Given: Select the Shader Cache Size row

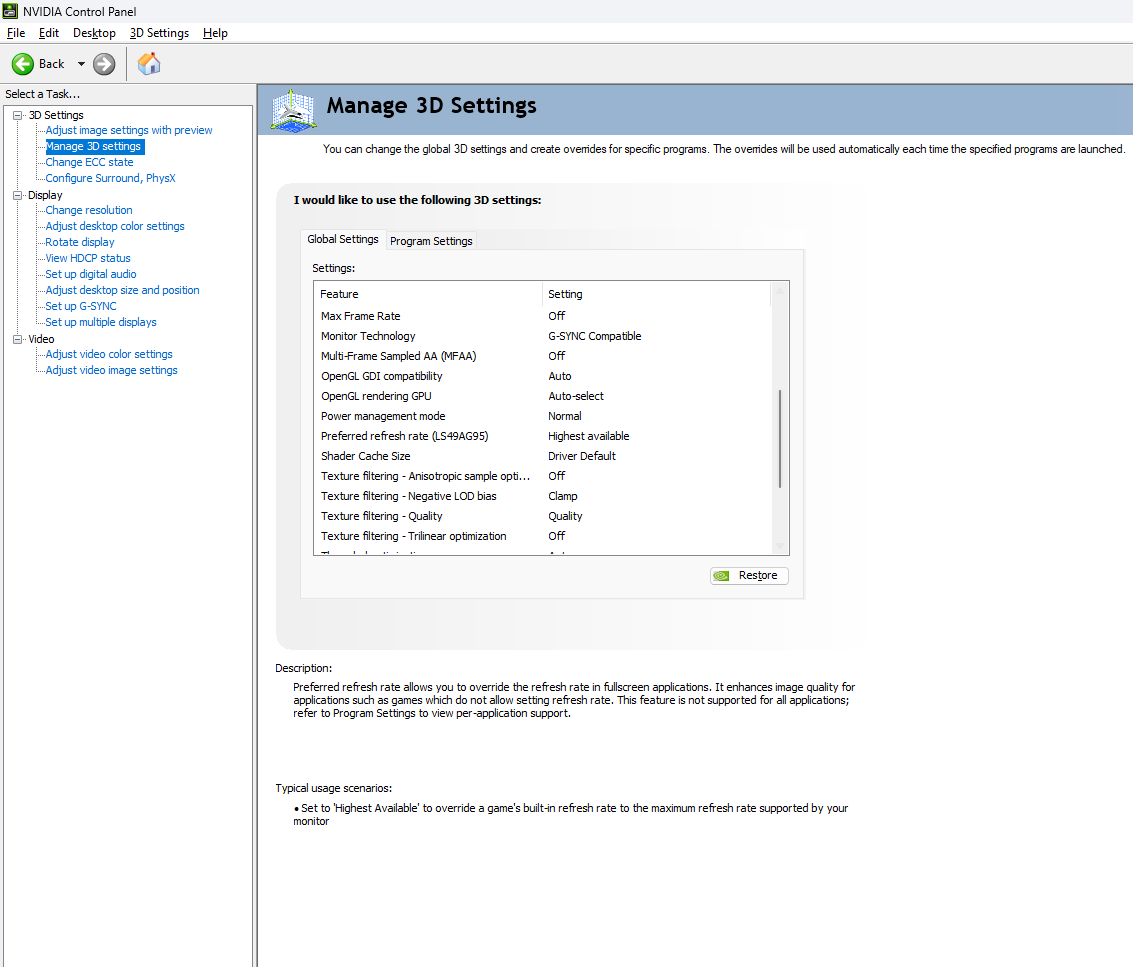Looking at the screenshot, I should click(x=543, y=456).
